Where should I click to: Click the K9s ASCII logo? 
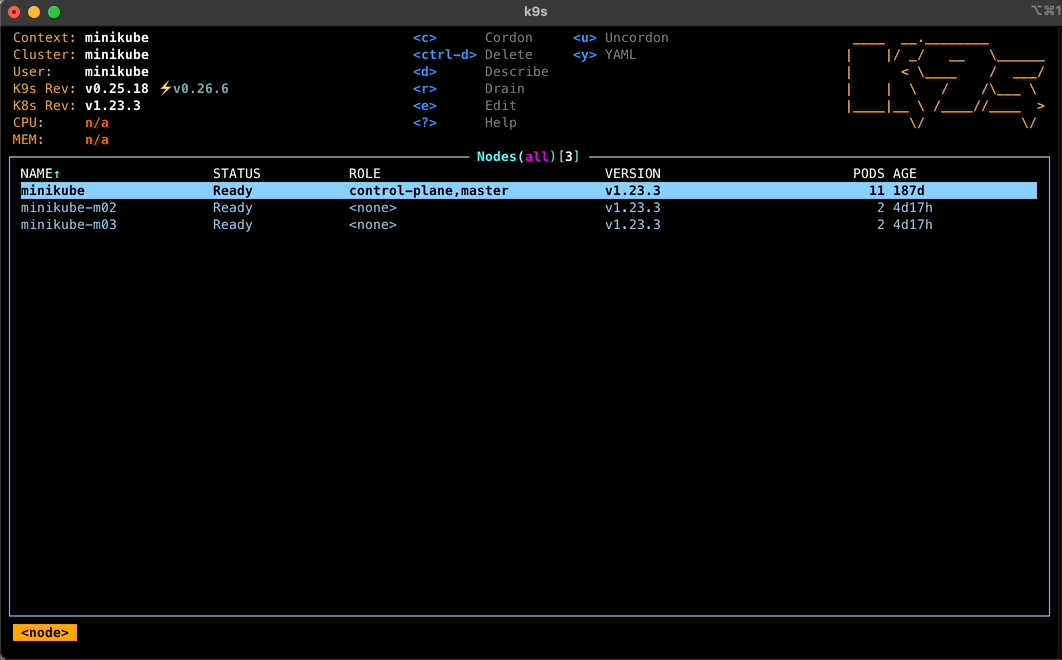pyautogui.click(x=946, y=83)
